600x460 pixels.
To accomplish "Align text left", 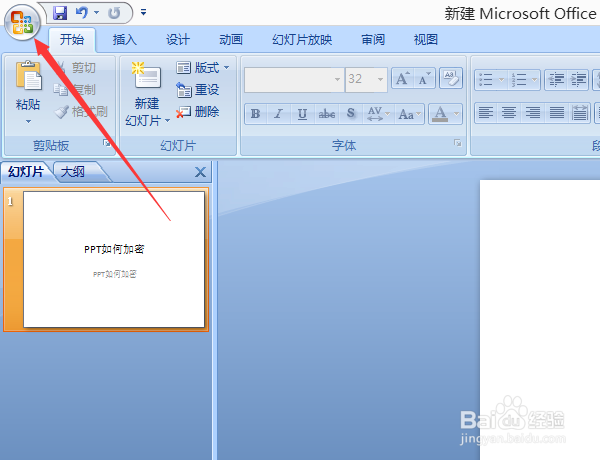I will click(486, 113).
